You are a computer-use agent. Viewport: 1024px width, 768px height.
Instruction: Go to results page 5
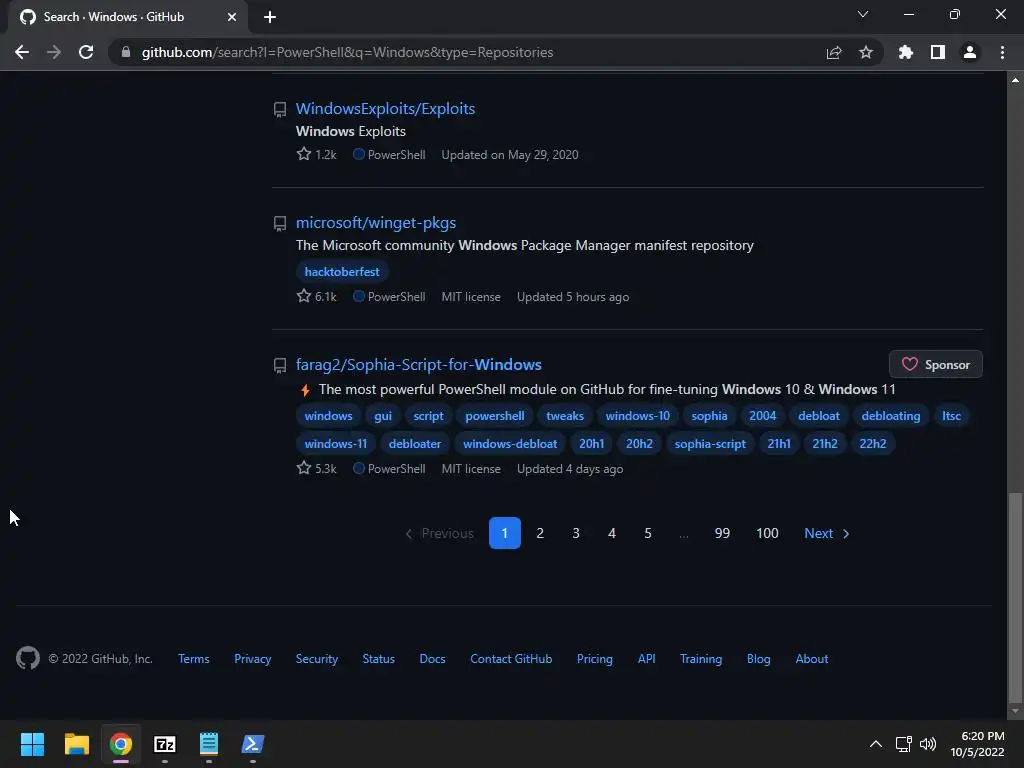pos(648,533)
